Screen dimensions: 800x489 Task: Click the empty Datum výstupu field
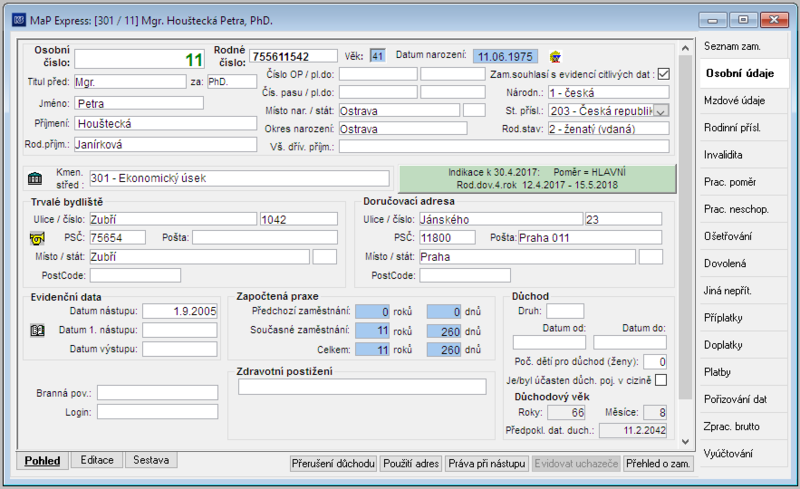pos(180,349)
